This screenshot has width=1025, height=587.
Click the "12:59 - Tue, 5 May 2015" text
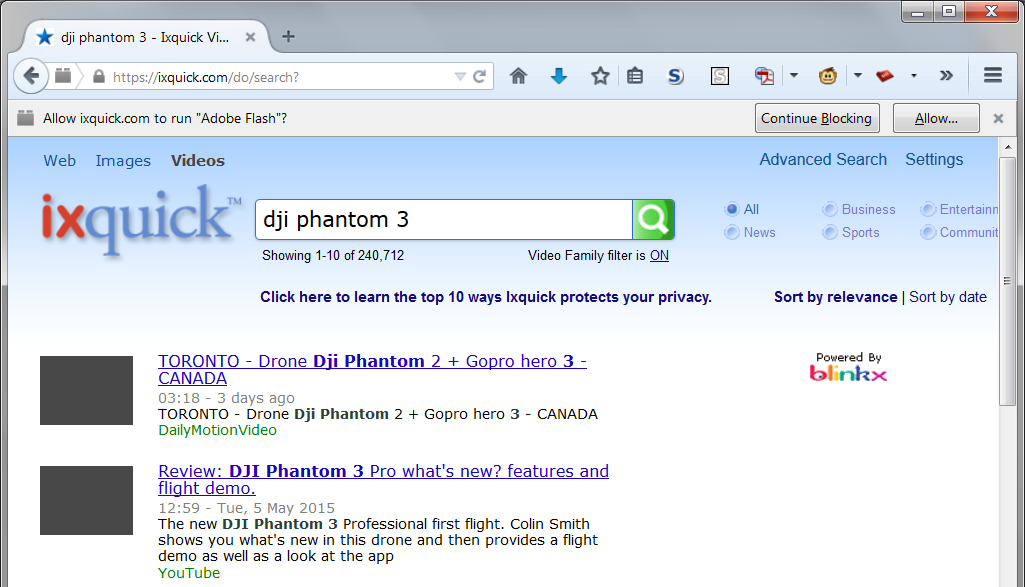(x=246, y=508)
